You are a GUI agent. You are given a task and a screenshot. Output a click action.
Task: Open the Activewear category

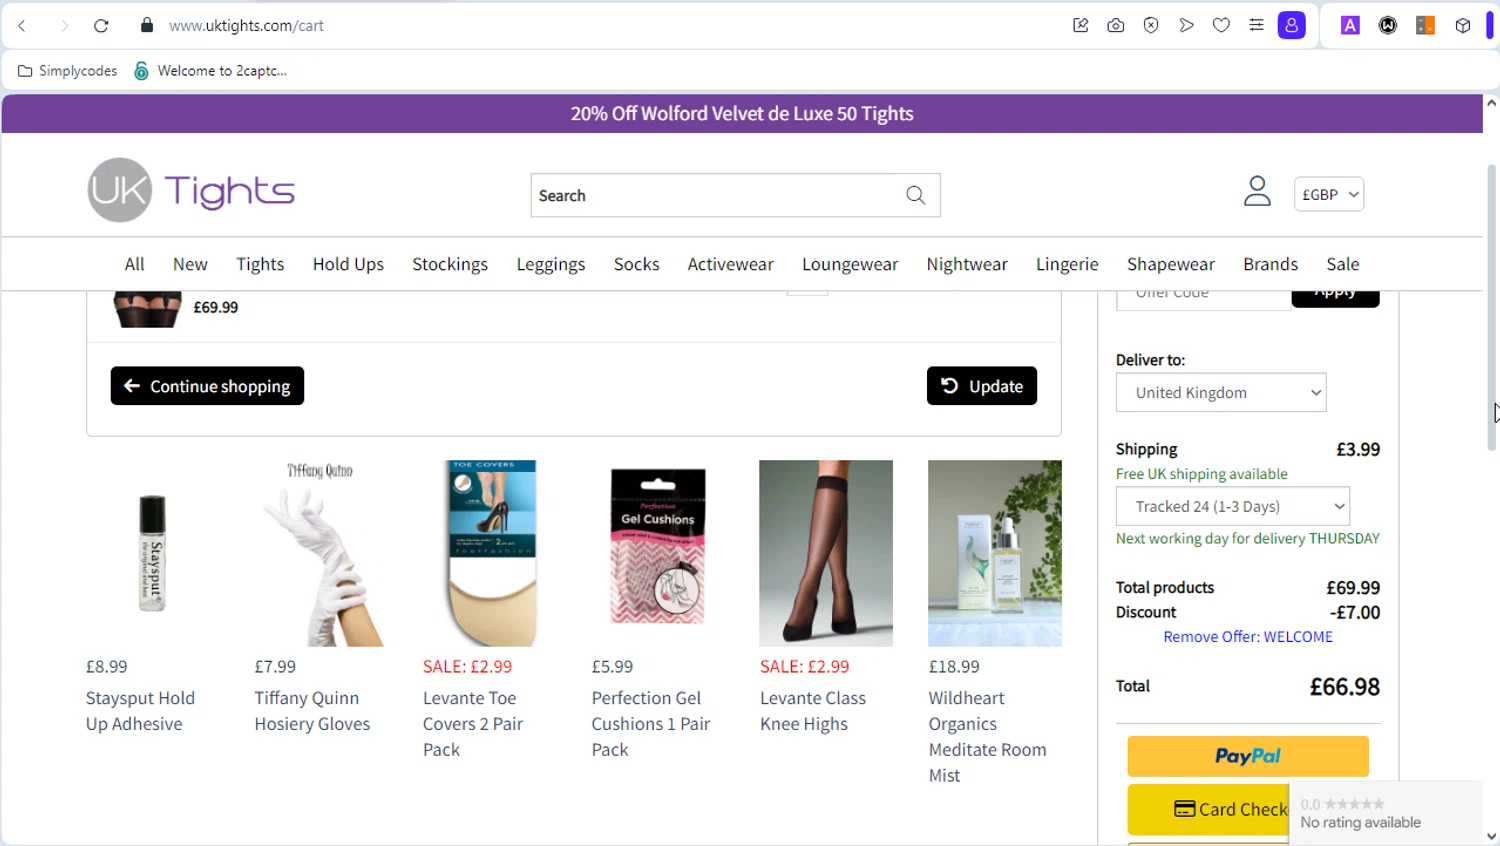pos(731,265)
